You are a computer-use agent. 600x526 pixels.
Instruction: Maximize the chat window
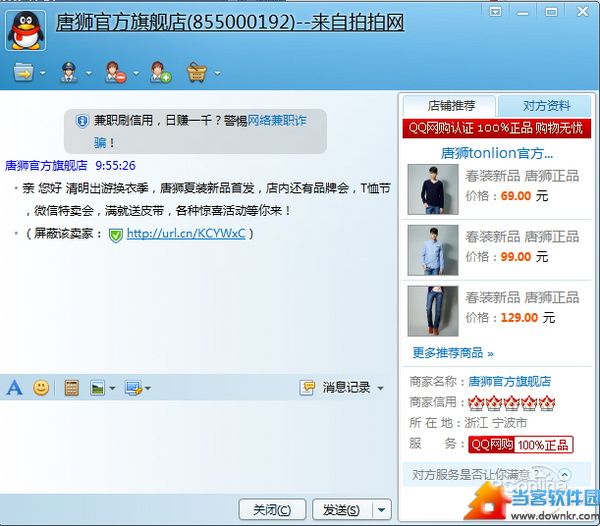[551, 12]
